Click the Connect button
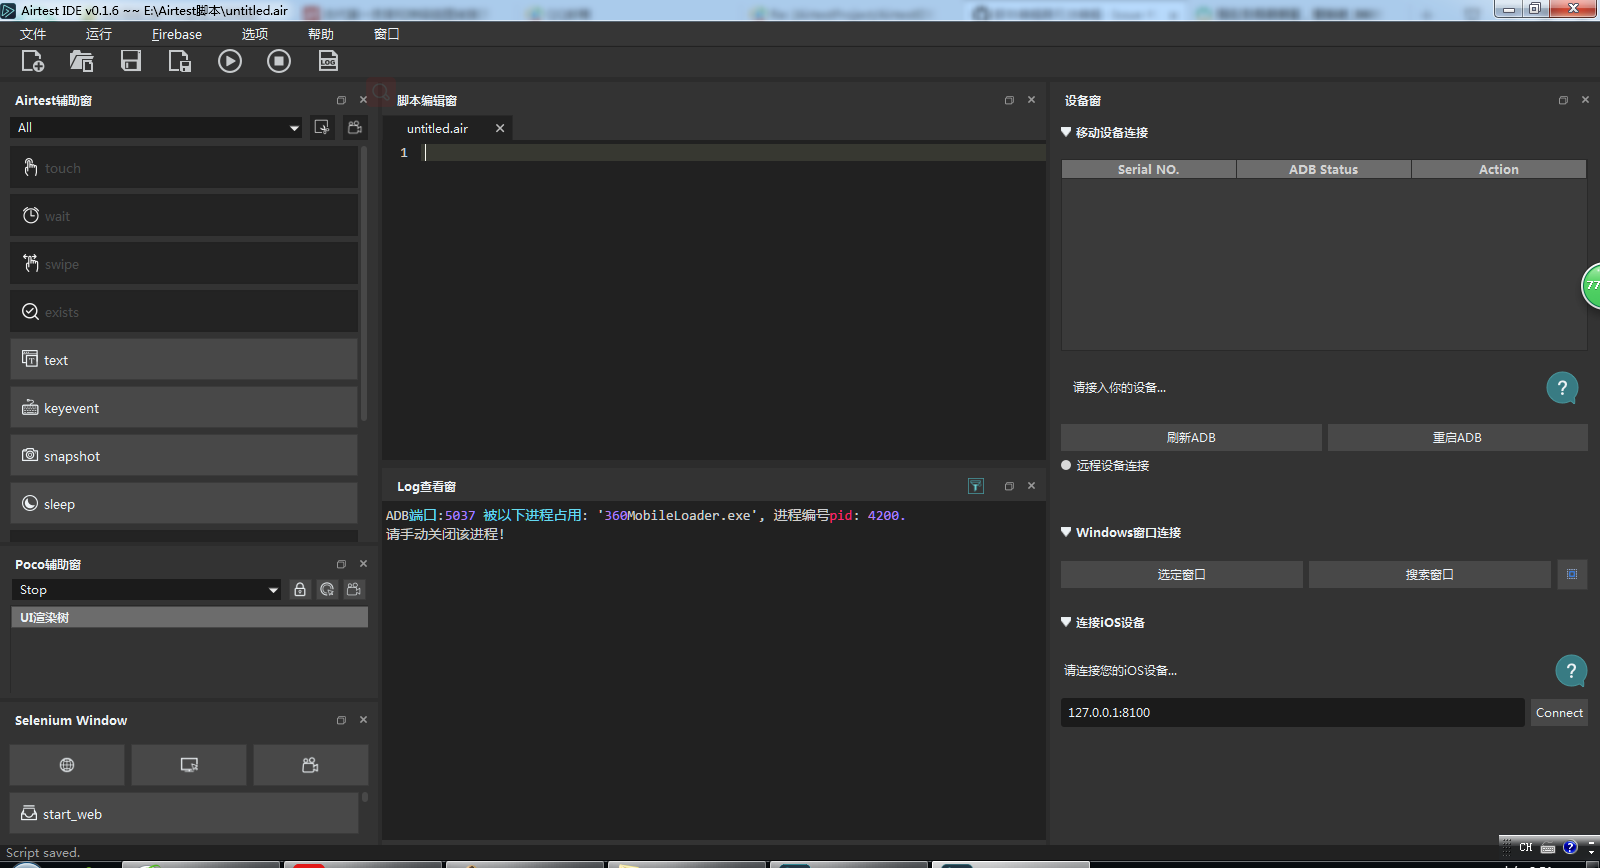The width and height of the screenshot is (1600, 868). [x=1559, y=712]
